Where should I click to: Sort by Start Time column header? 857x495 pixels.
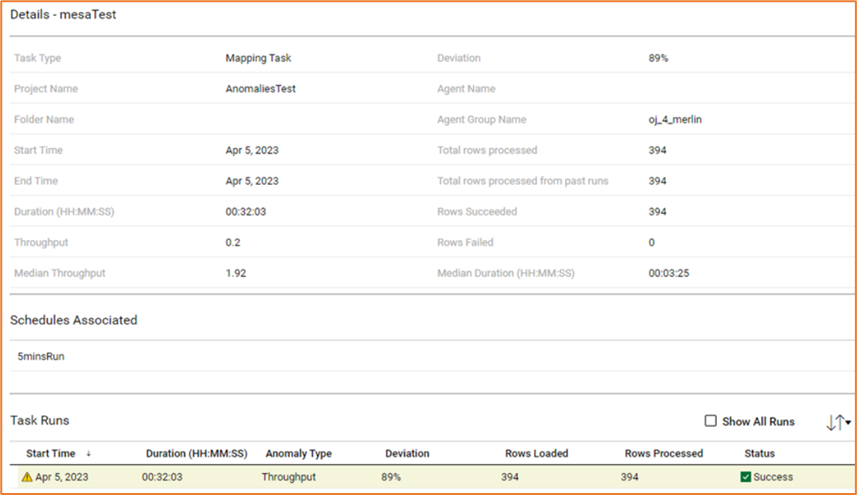(51, 453)
